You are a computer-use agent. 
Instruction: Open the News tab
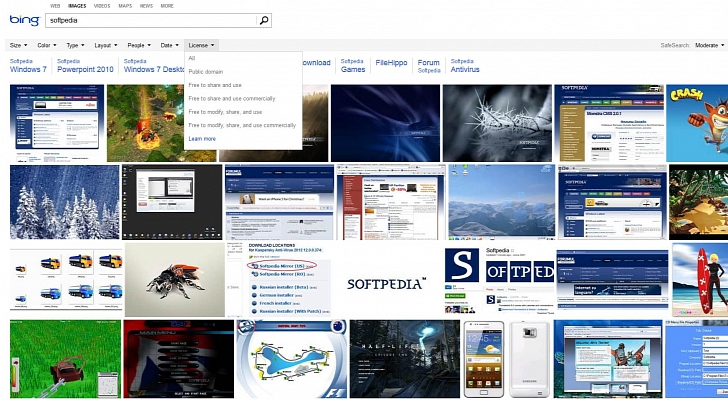[146, 5]
